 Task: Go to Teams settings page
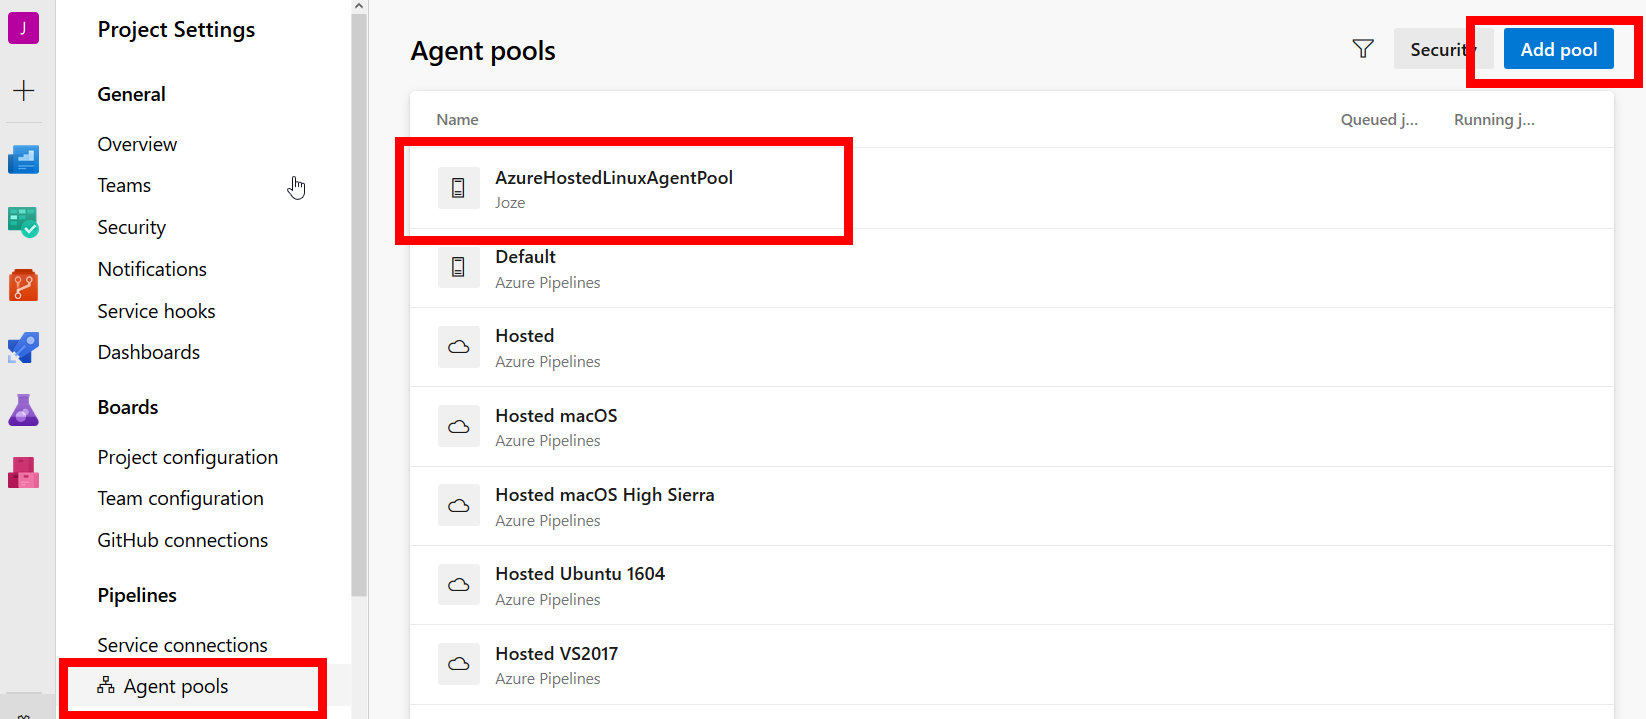click(x=124, y=185)
